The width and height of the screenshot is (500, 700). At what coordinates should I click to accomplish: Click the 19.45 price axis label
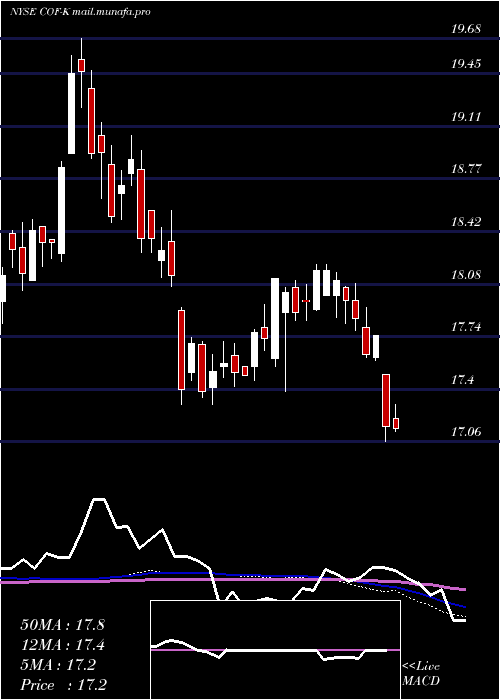(x=466, y=64)
